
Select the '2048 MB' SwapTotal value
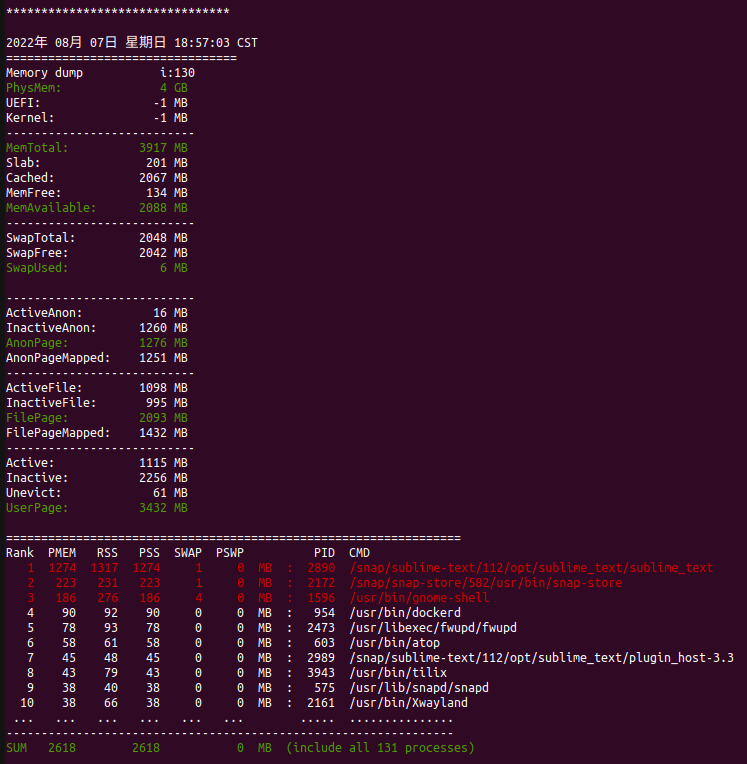tap(163, 238)
